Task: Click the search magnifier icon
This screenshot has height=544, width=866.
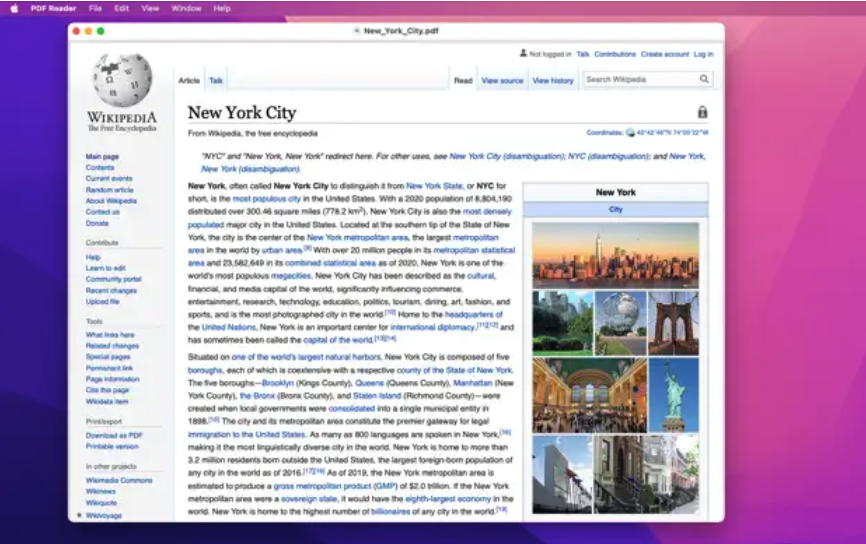Action: pos(704,79)
